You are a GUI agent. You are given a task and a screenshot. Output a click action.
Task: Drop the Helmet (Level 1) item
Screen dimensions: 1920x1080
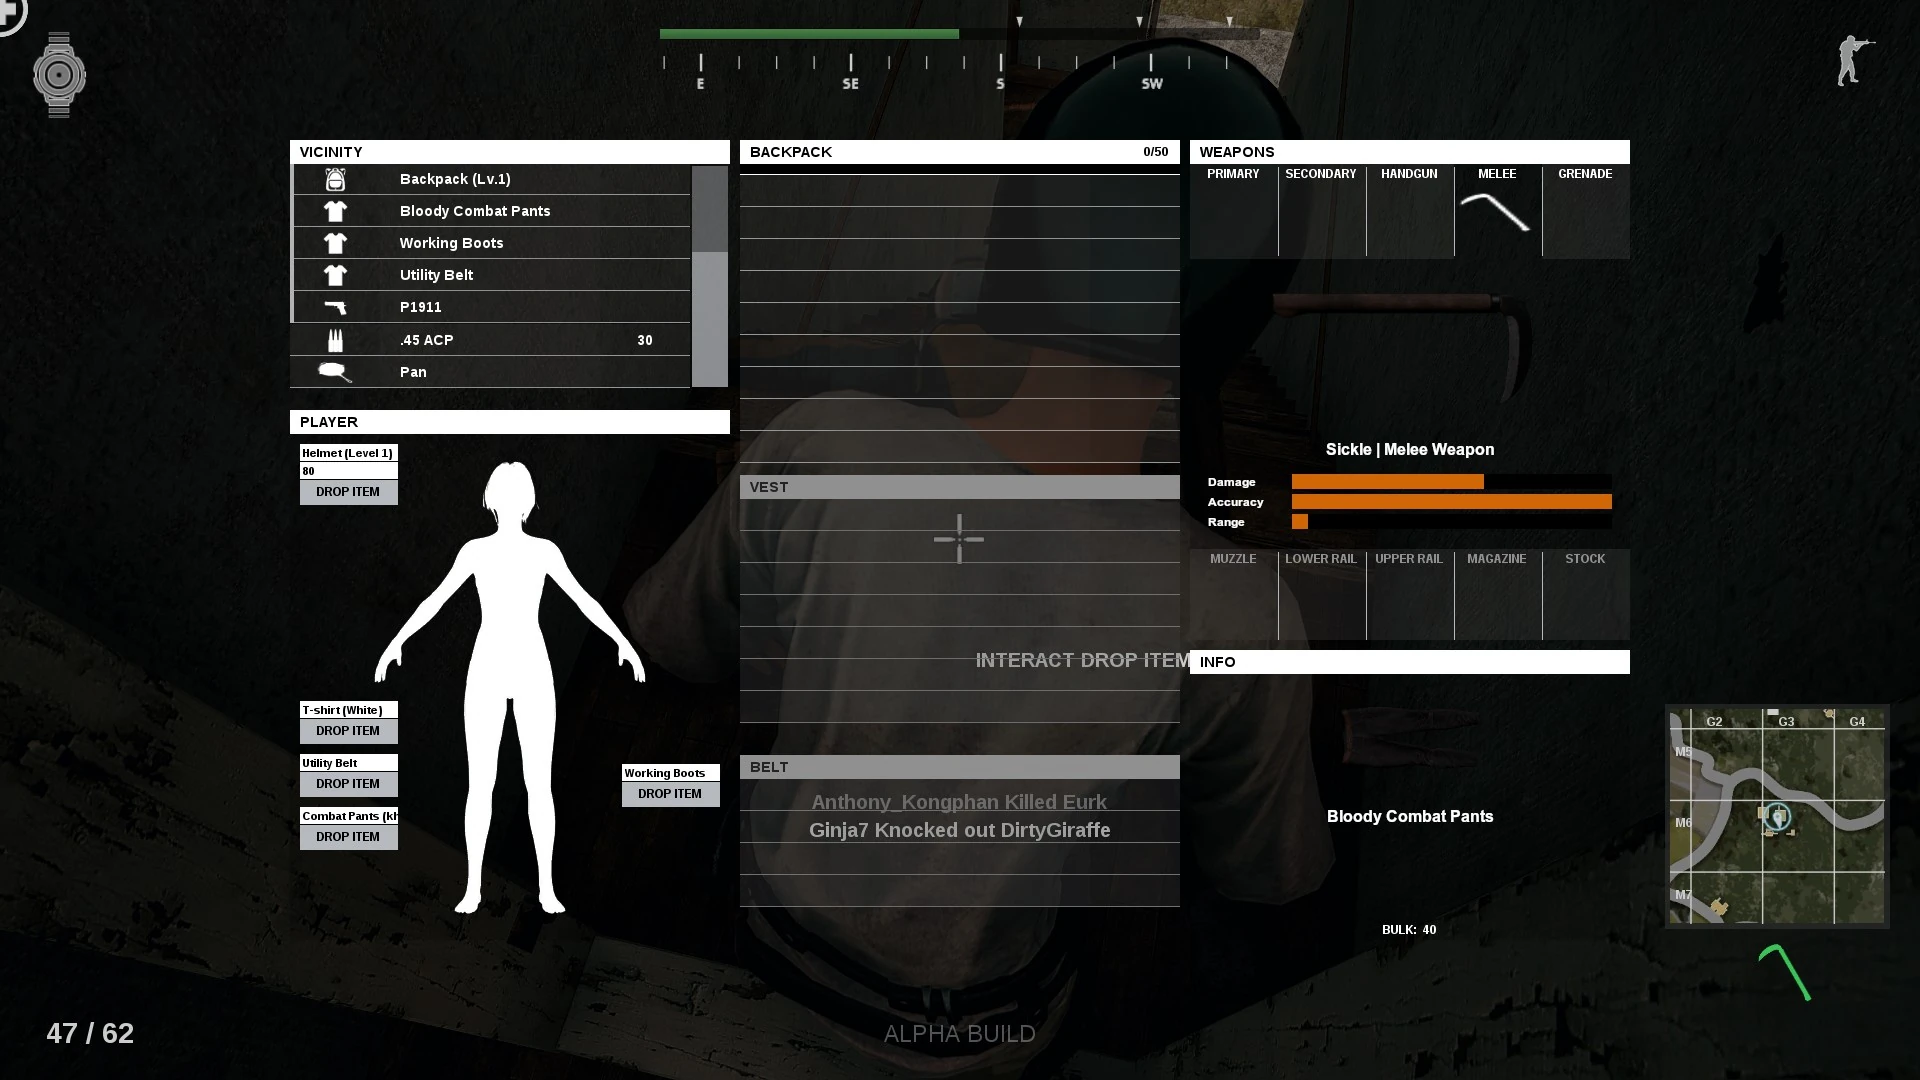pyautogui.click(x=348, y=492)
